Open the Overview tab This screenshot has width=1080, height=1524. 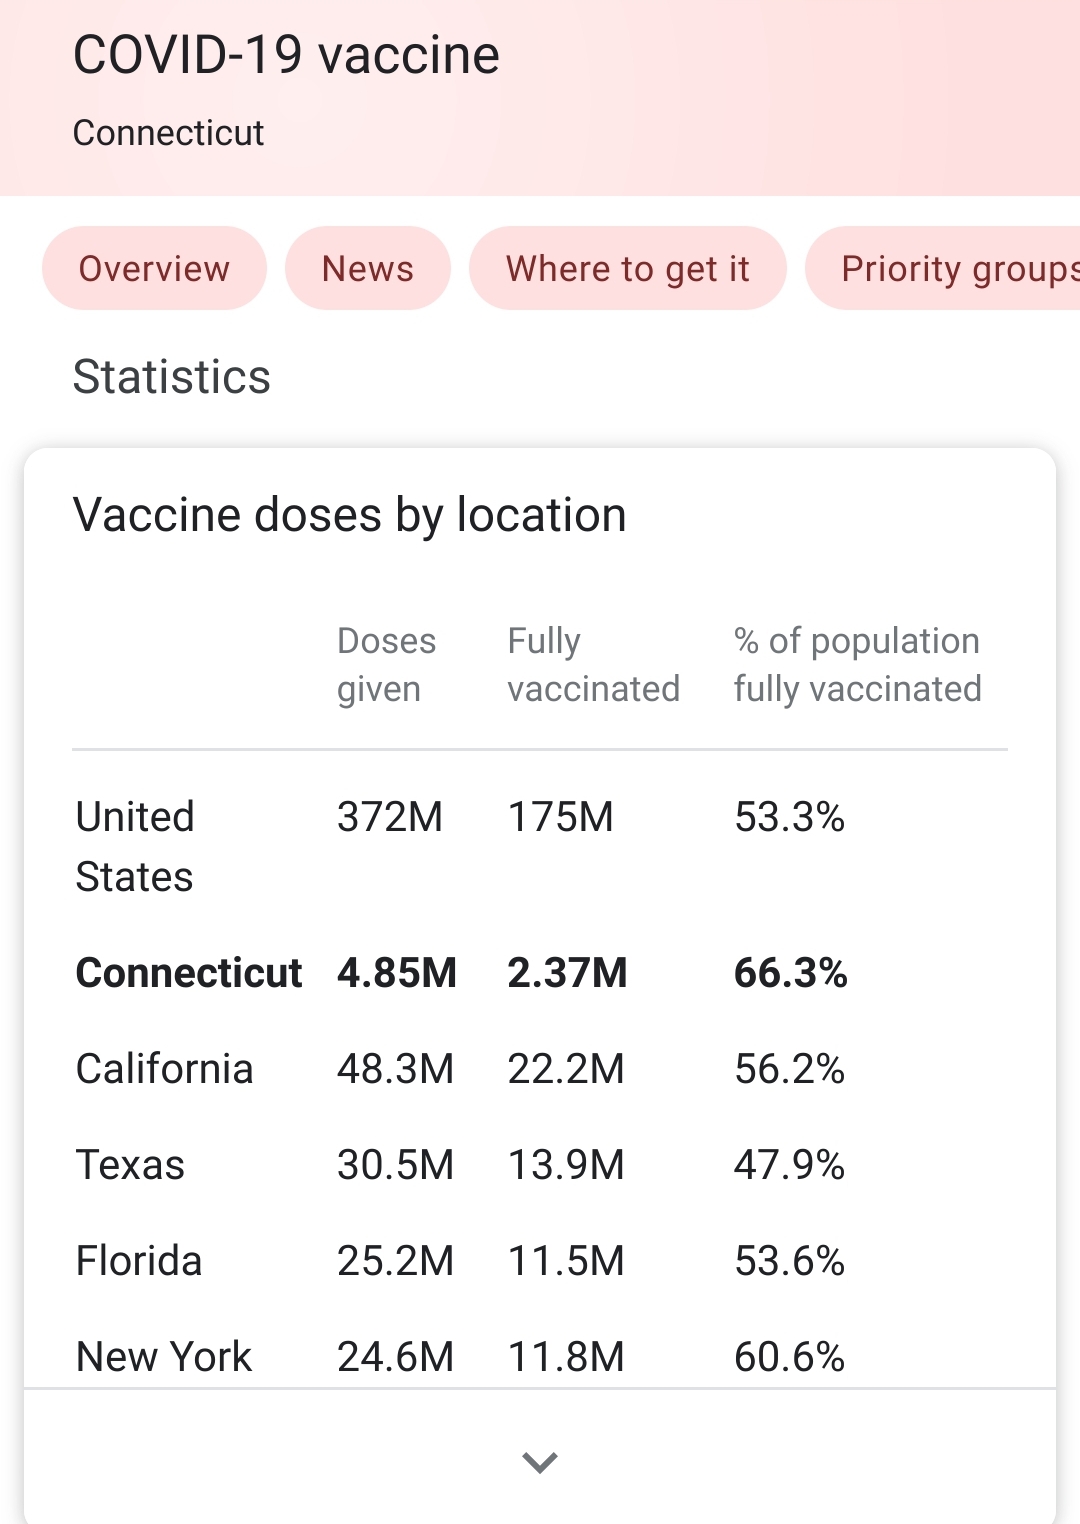pyautogui.click(x=154, y=269)
